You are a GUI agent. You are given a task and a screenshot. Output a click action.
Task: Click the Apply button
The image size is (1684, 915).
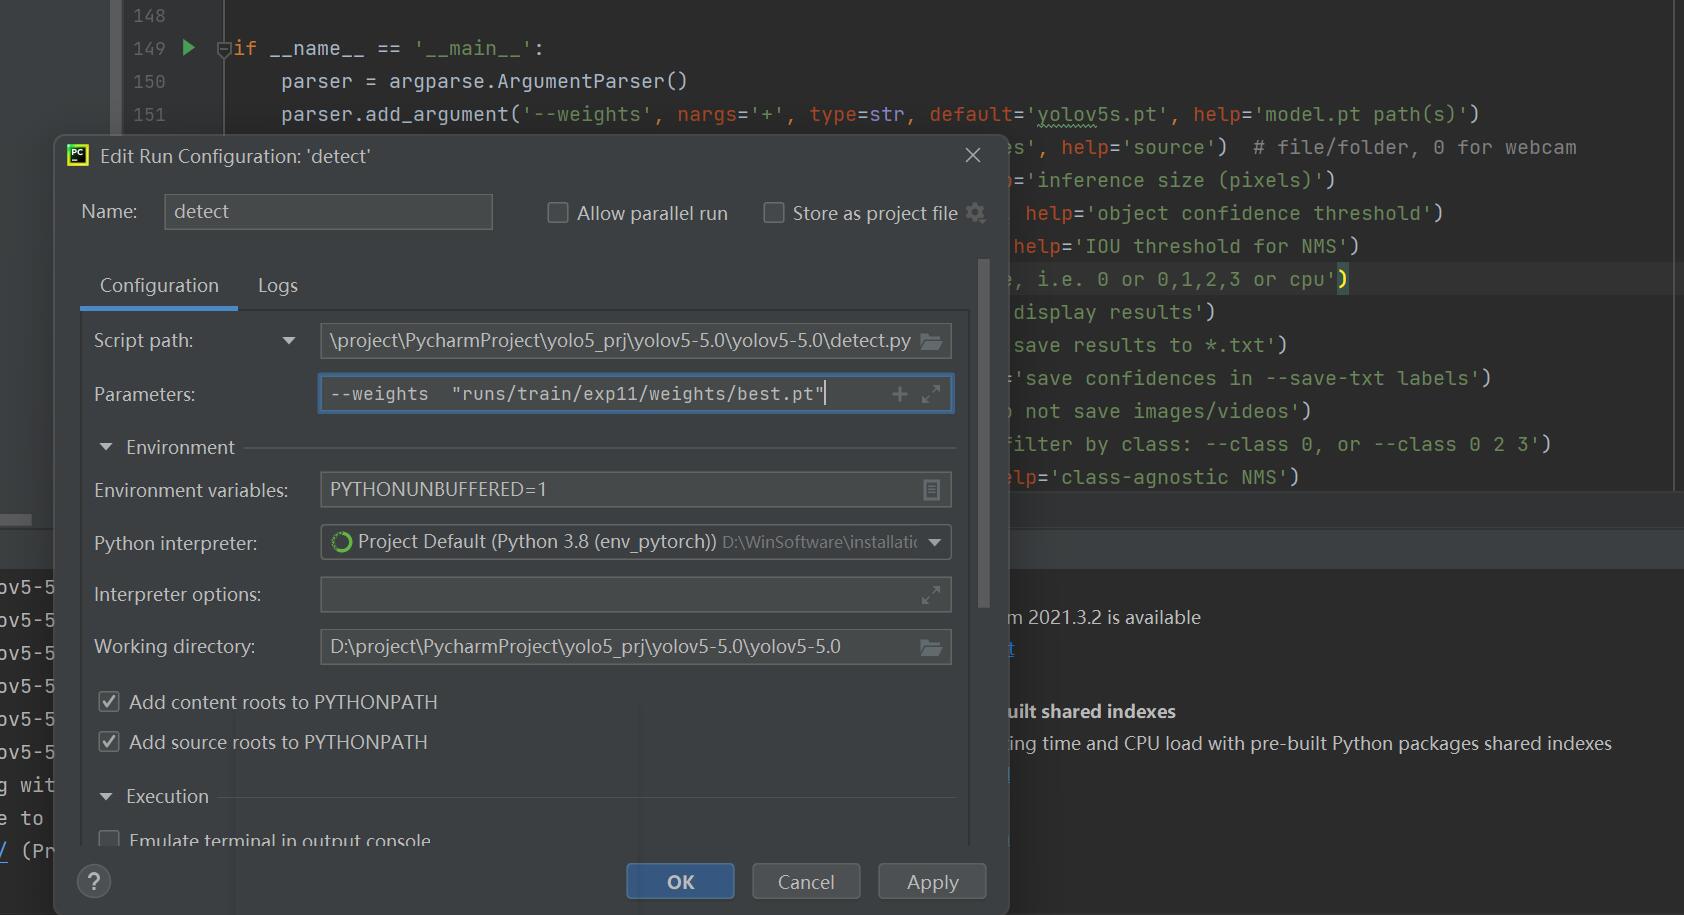[932, 881]
